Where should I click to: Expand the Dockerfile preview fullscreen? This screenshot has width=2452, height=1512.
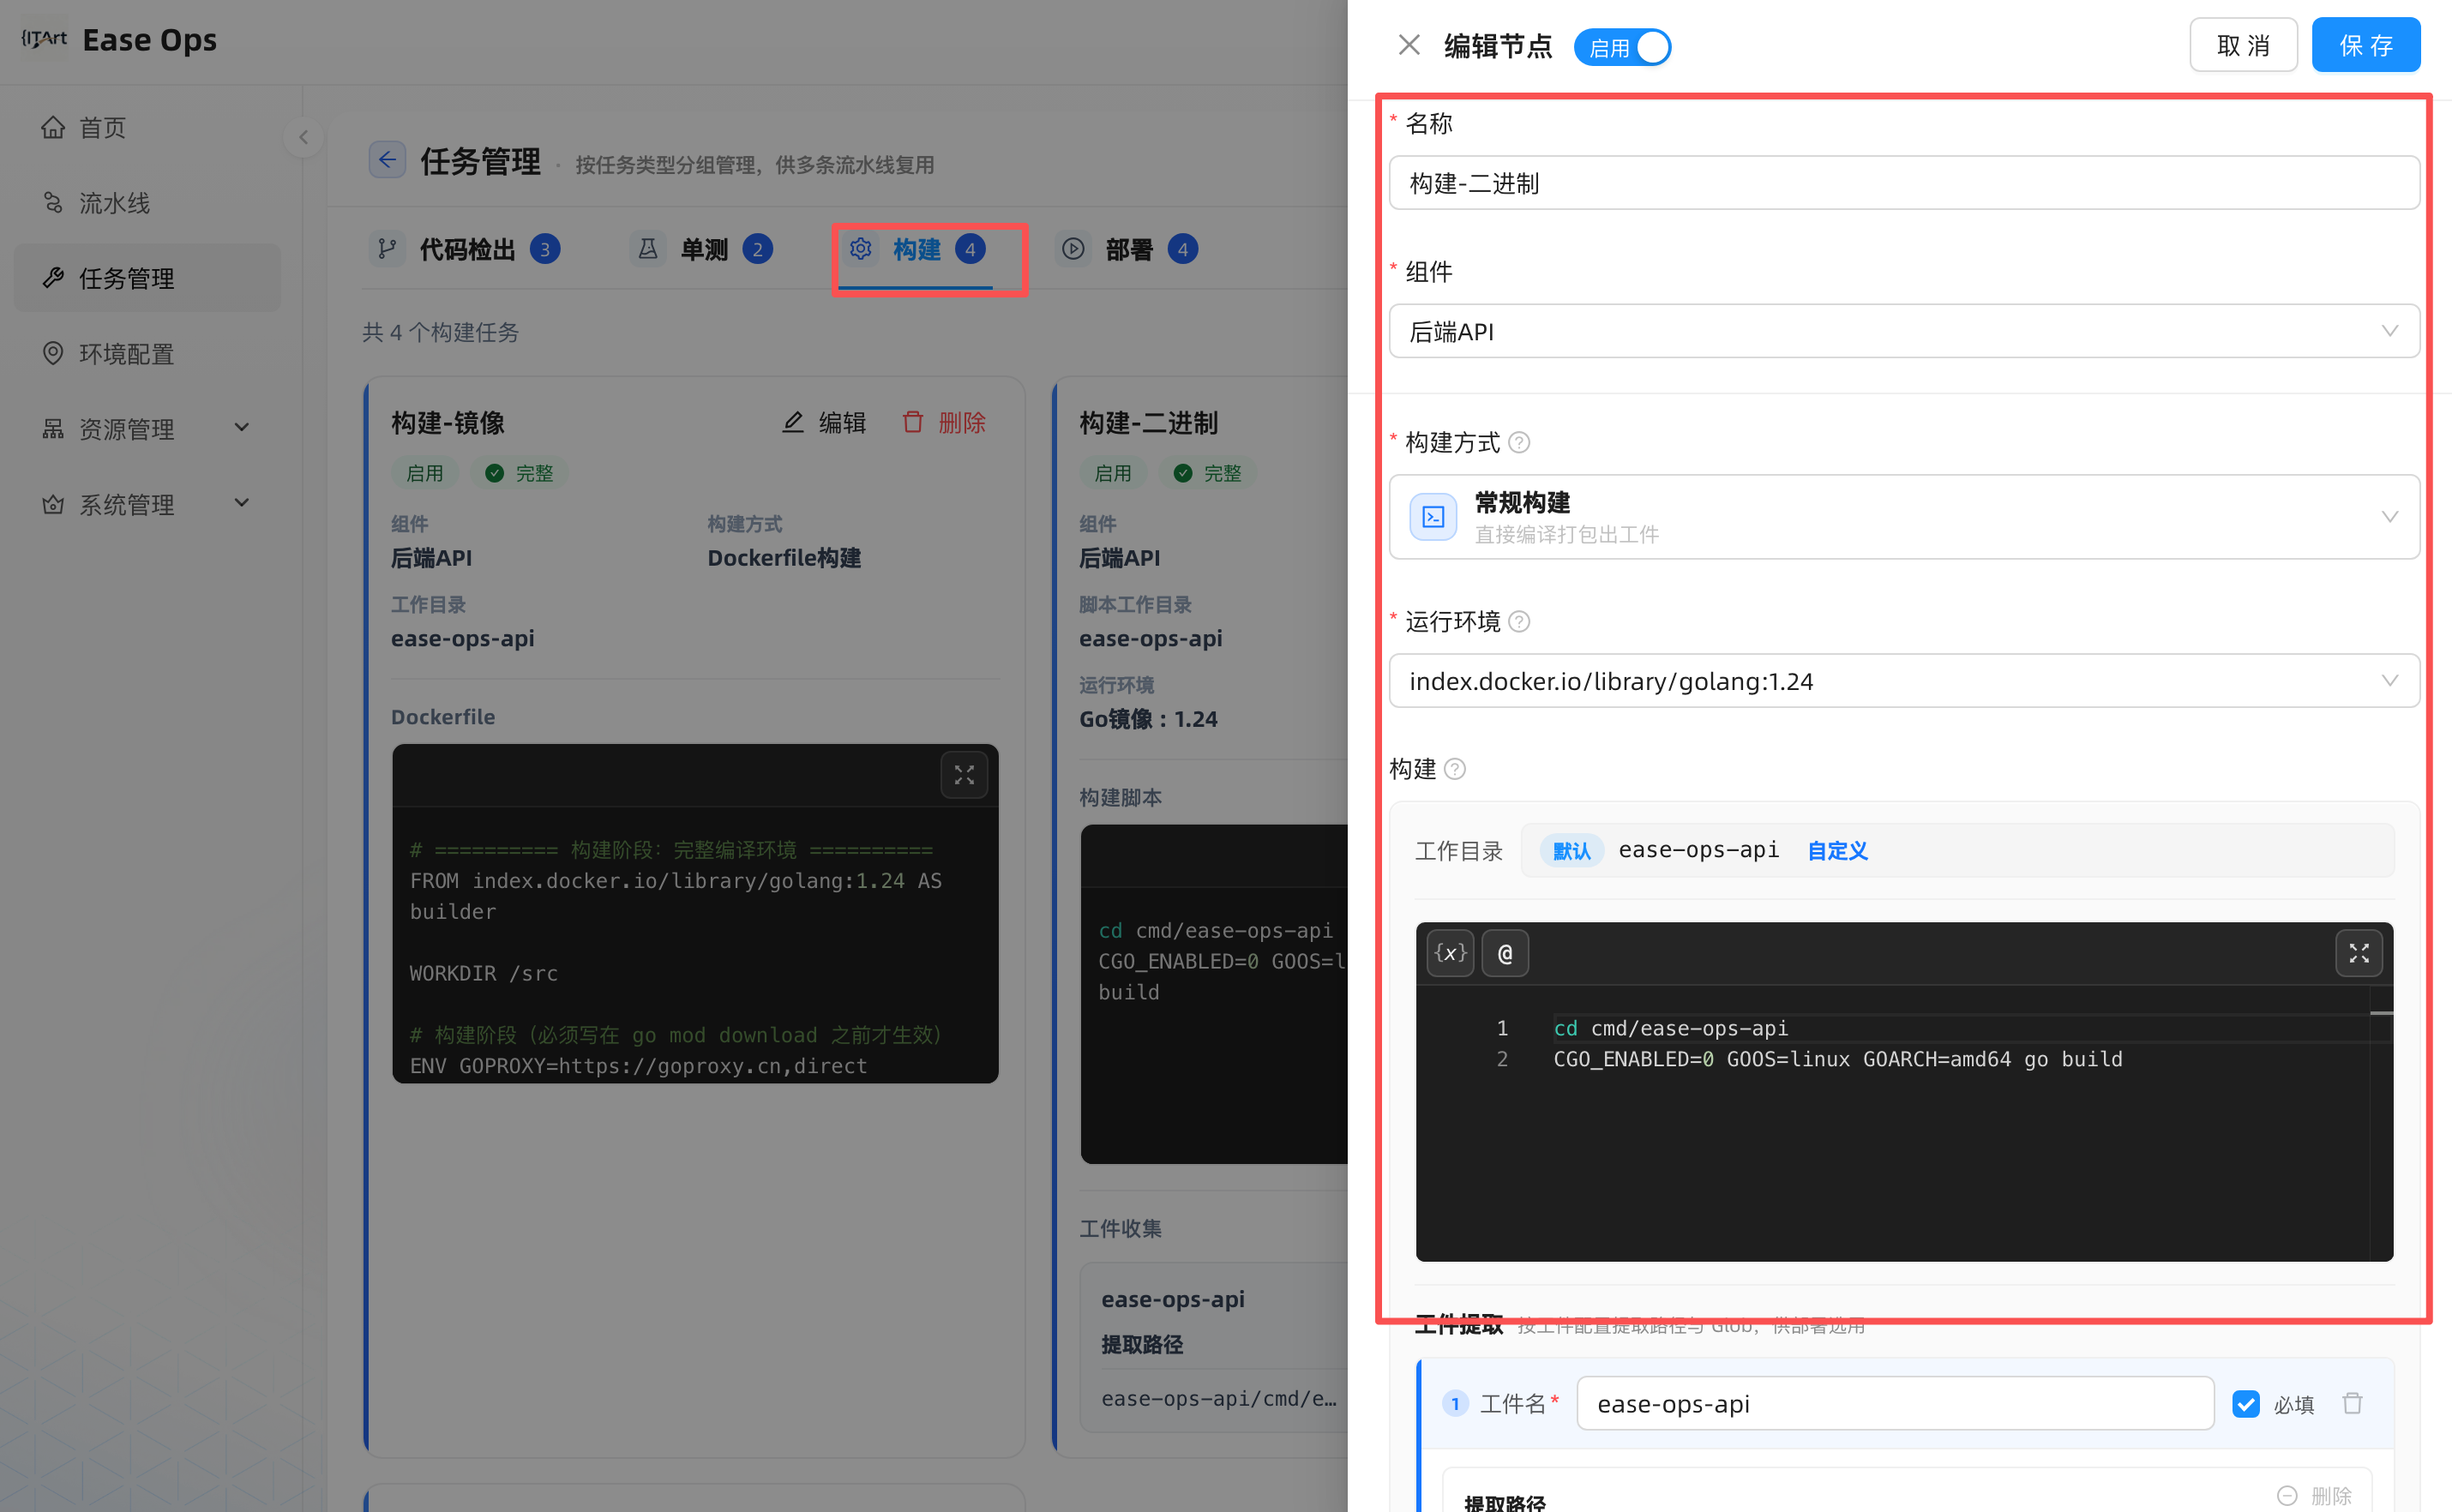point(963,775)
